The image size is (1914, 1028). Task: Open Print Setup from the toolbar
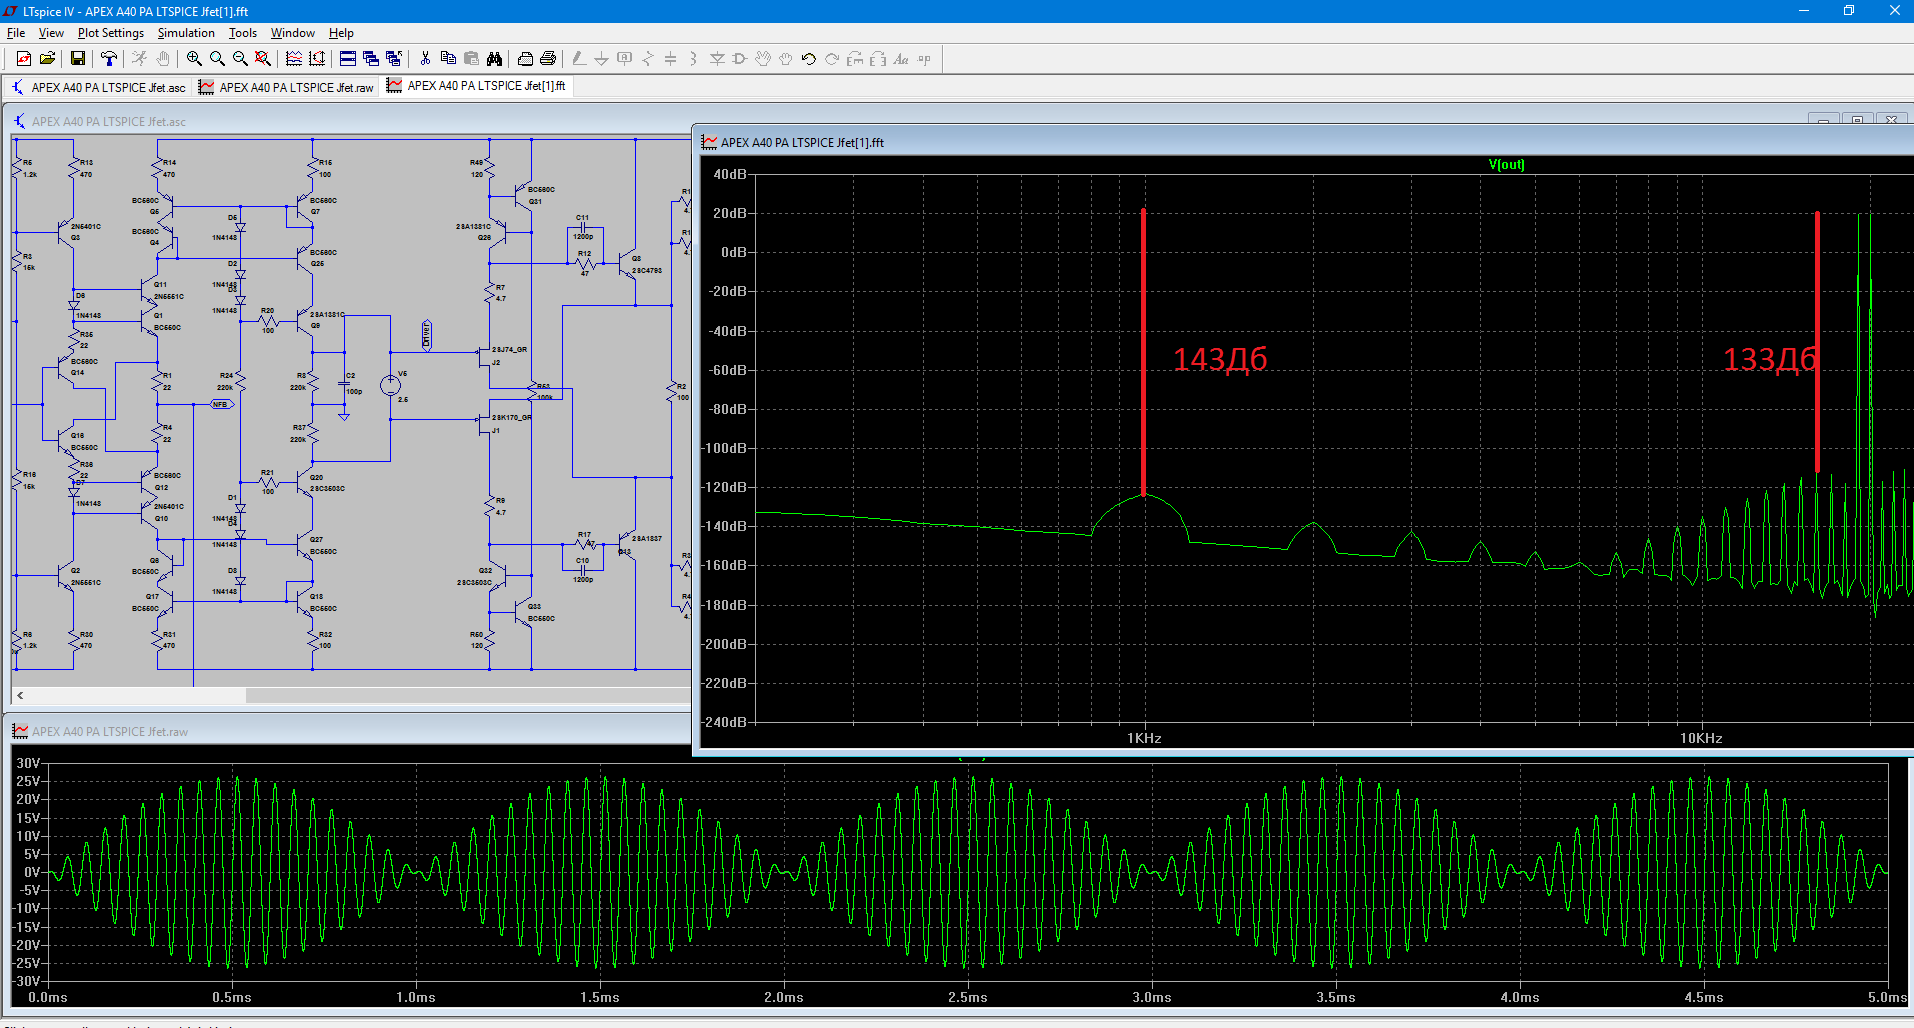tap(525, 59)
